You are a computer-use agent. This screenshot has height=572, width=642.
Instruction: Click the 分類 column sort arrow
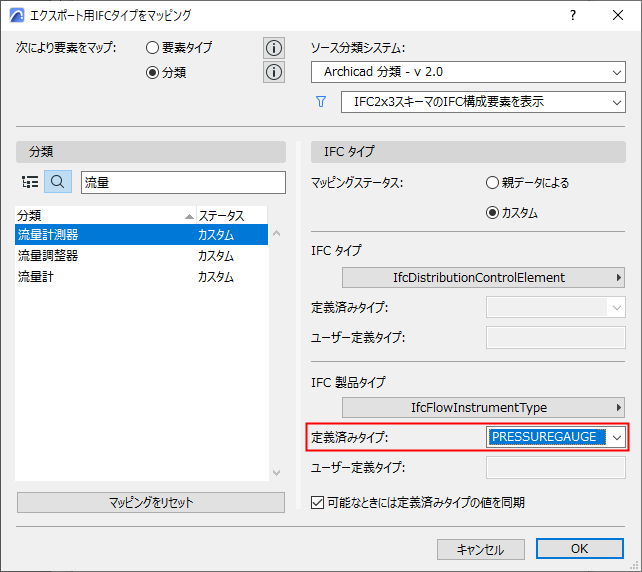point(189,216)
